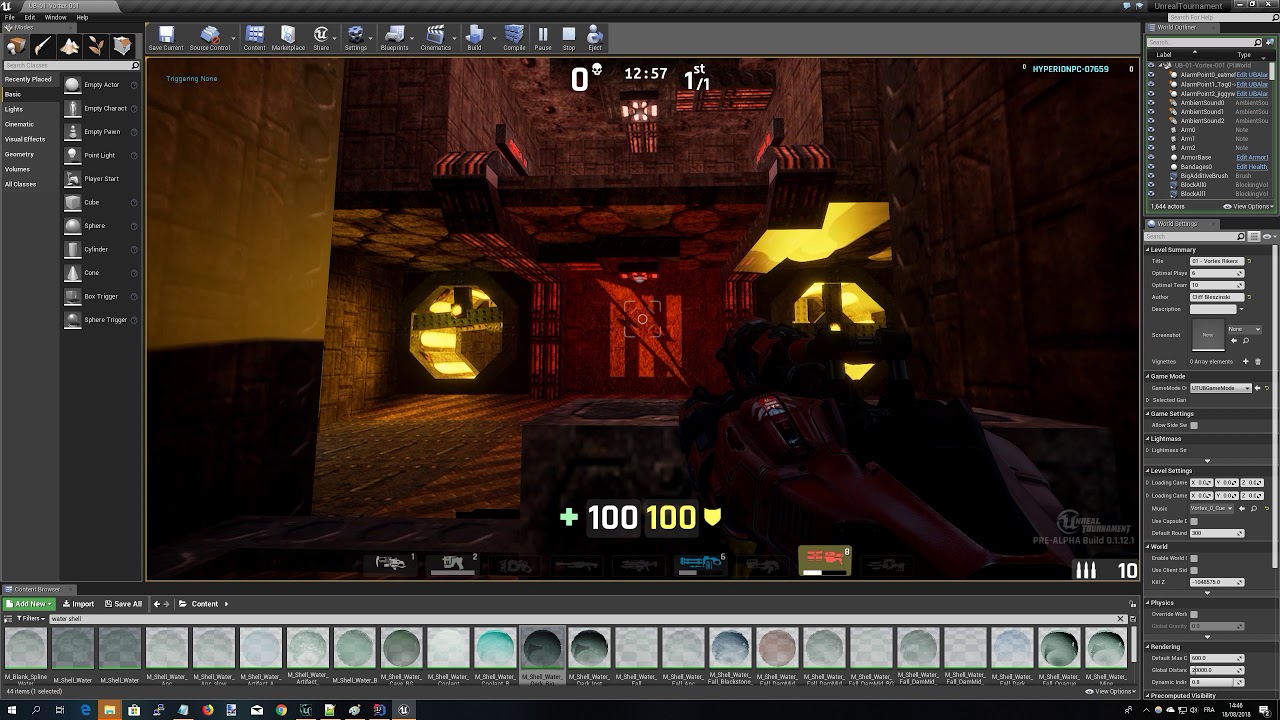Viewport: 1280px width, 720px height.
Task: Eject from the player controller
Action: point(595,38)
